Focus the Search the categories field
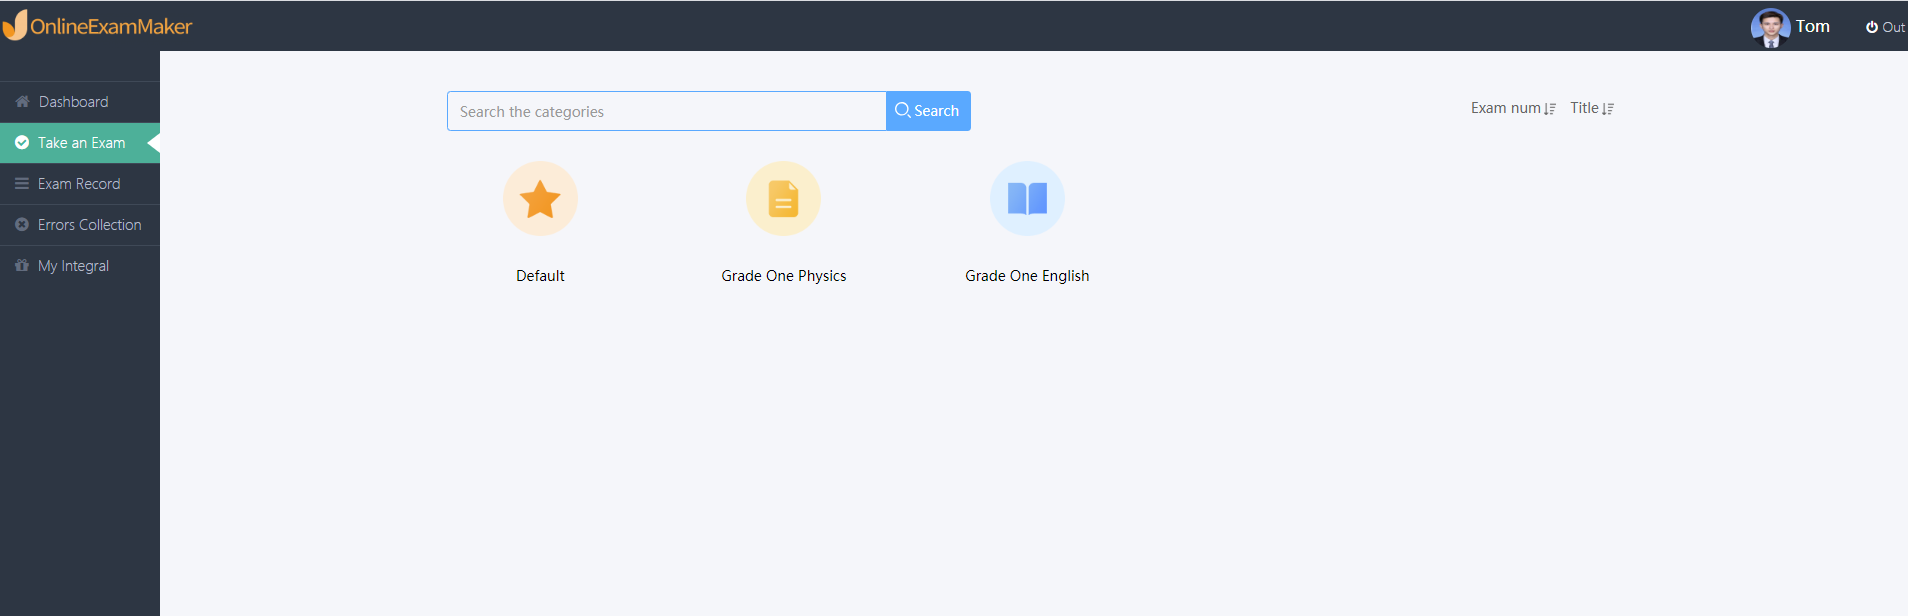The width and height of the screenshot is (1908, 616). click(x=667, y=111)
